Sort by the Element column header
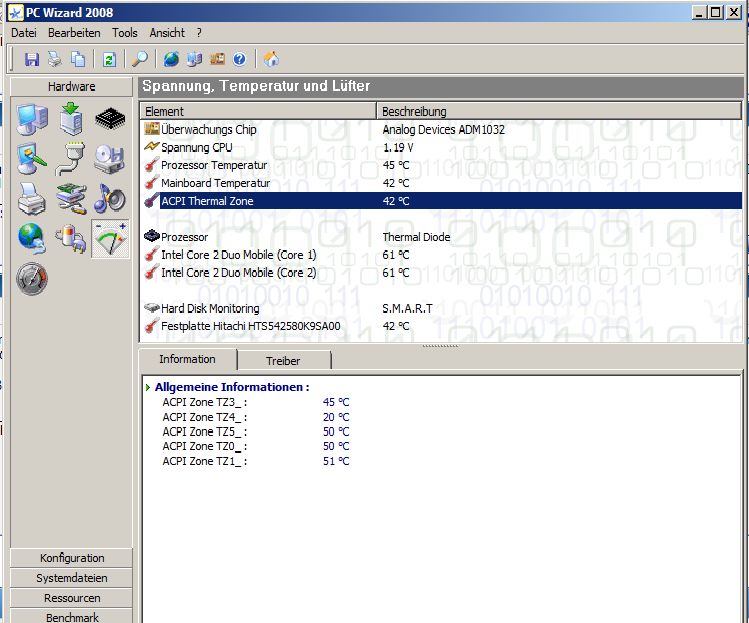Screen dimensions: 749x623 tap(258, 111)
